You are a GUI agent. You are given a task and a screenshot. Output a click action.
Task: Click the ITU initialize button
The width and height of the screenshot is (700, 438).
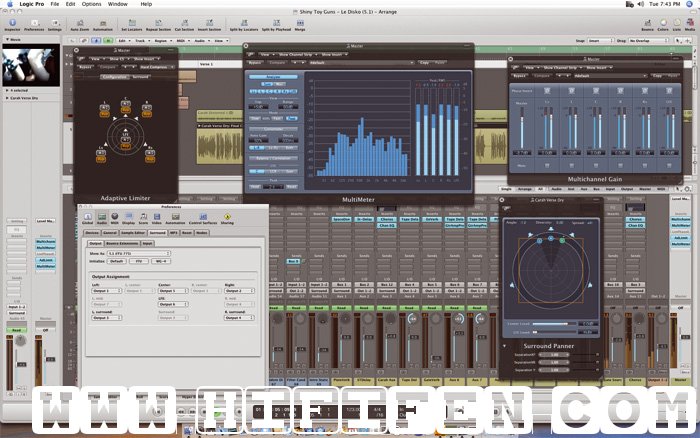tap(139, 261)
